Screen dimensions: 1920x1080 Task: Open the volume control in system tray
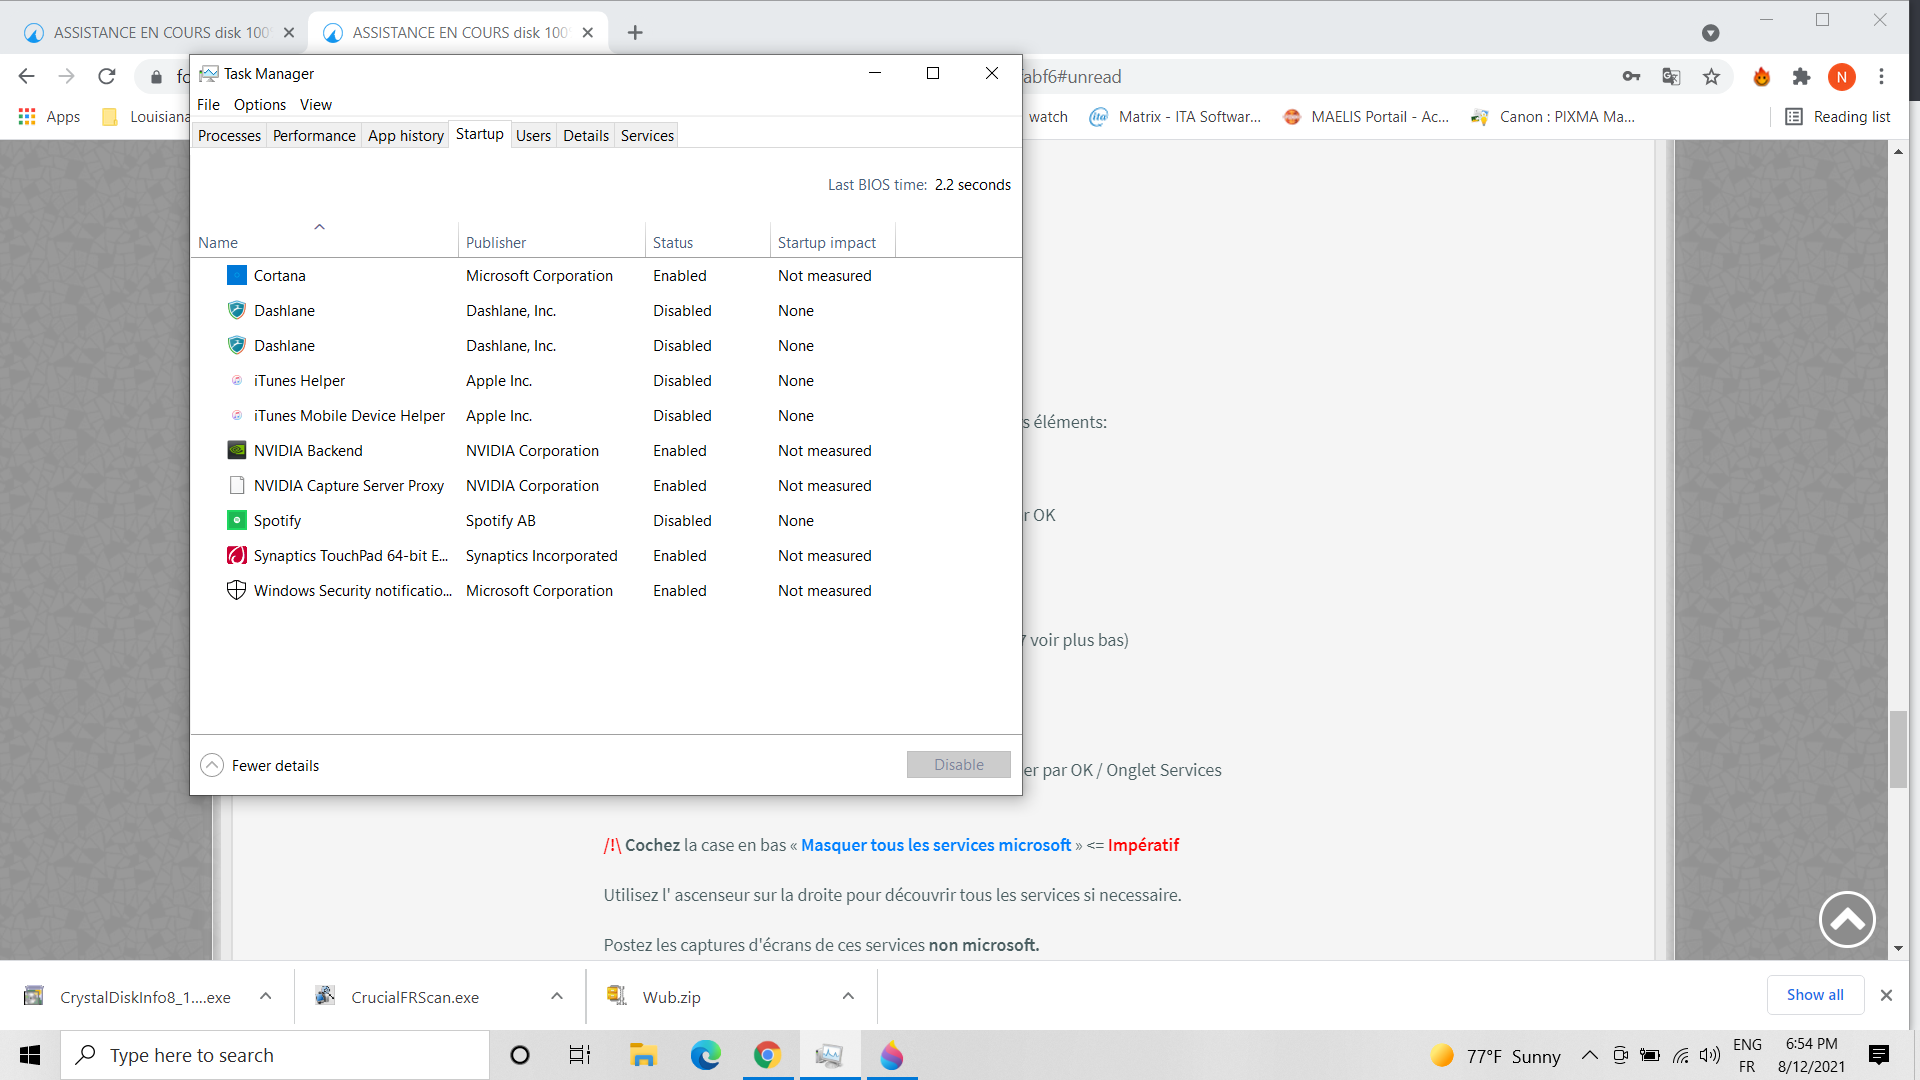1709,1055
